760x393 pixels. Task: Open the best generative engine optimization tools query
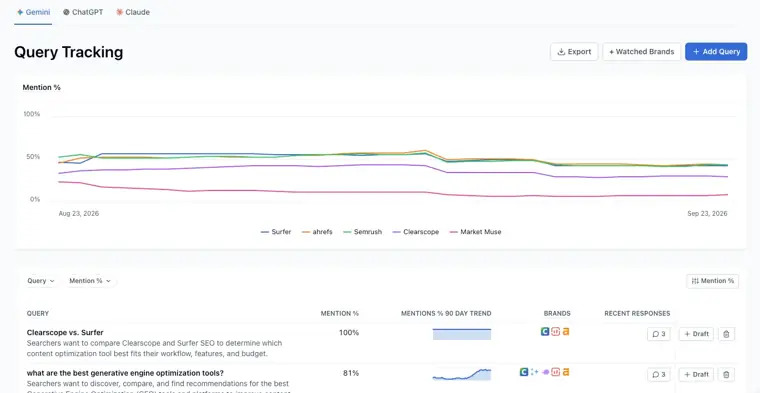(125, 373)
